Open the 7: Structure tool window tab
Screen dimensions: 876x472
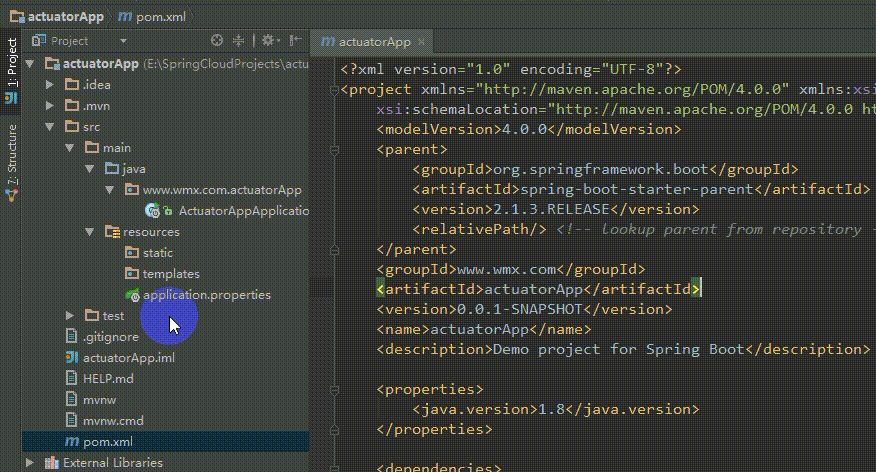12,163
